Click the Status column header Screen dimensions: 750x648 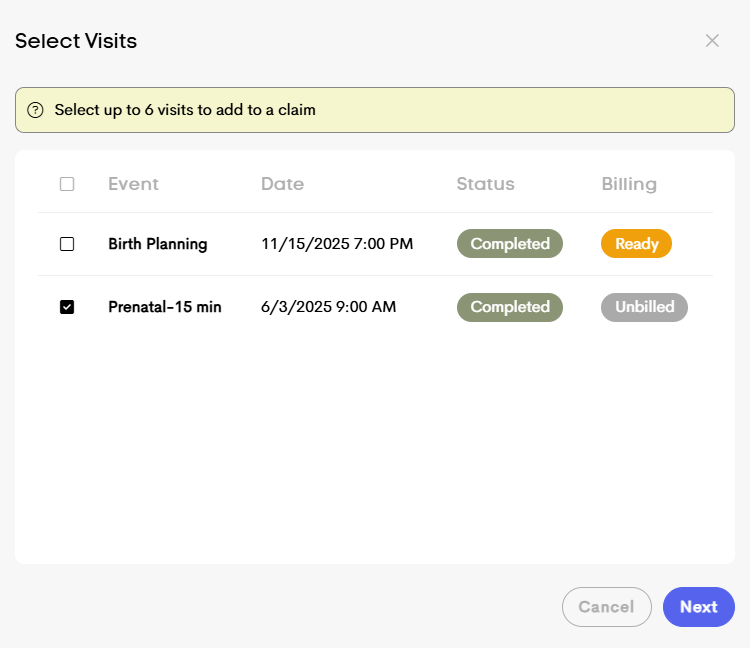click(x=485, y=184)
